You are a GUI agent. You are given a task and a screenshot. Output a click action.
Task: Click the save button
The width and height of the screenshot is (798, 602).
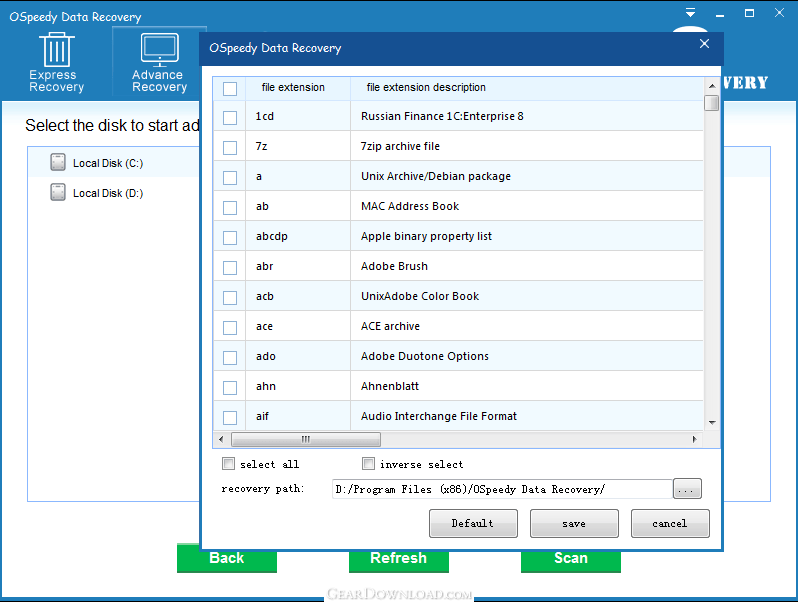[x=574, y=524]
